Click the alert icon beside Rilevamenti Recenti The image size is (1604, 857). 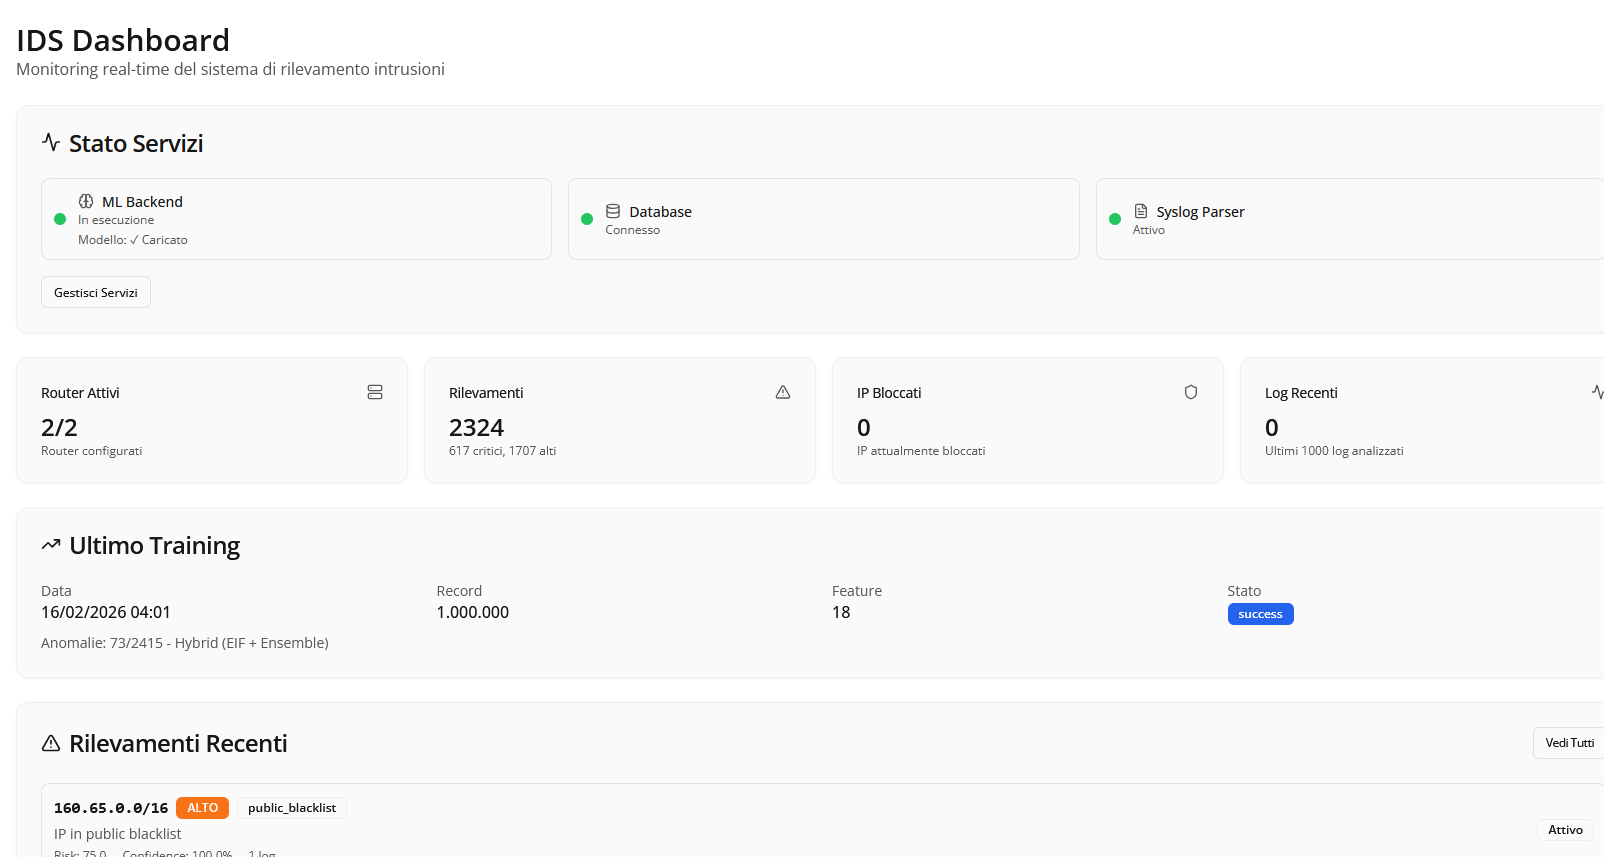click(x=51, y=743)
